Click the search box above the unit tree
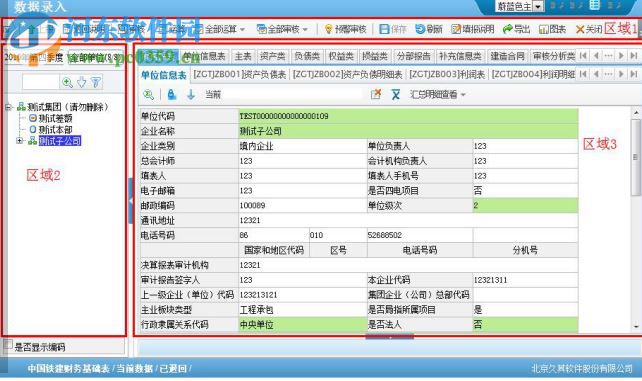This screenshot has width=642, height=381. [41, 82]
